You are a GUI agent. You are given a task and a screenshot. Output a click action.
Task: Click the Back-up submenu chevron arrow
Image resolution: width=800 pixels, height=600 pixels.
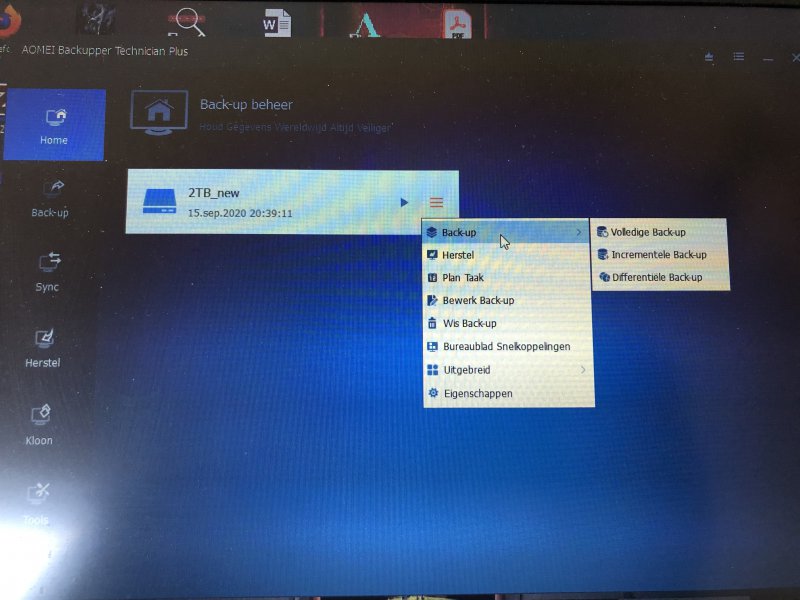click(579, 232)
